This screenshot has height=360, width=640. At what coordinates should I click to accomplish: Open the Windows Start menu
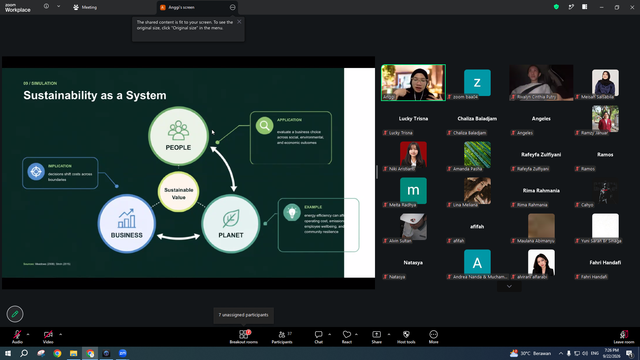[8, 353]
